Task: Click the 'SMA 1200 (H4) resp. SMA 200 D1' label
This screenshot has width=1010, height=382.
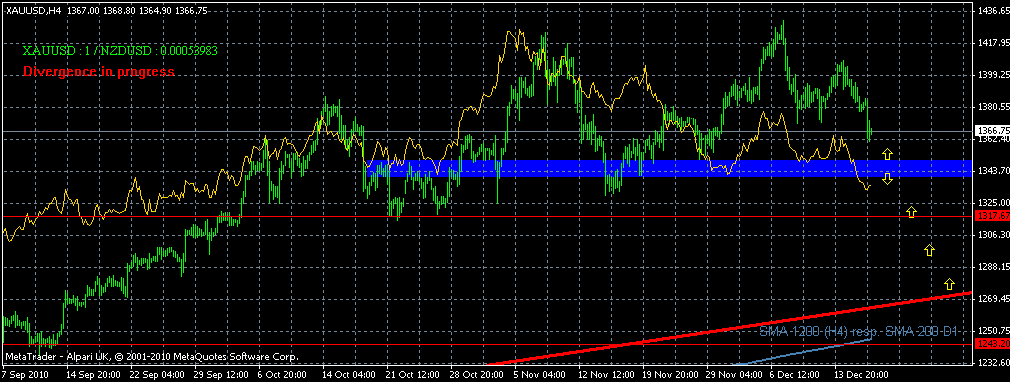Action: pyautogui.click(x=859, y=331)
